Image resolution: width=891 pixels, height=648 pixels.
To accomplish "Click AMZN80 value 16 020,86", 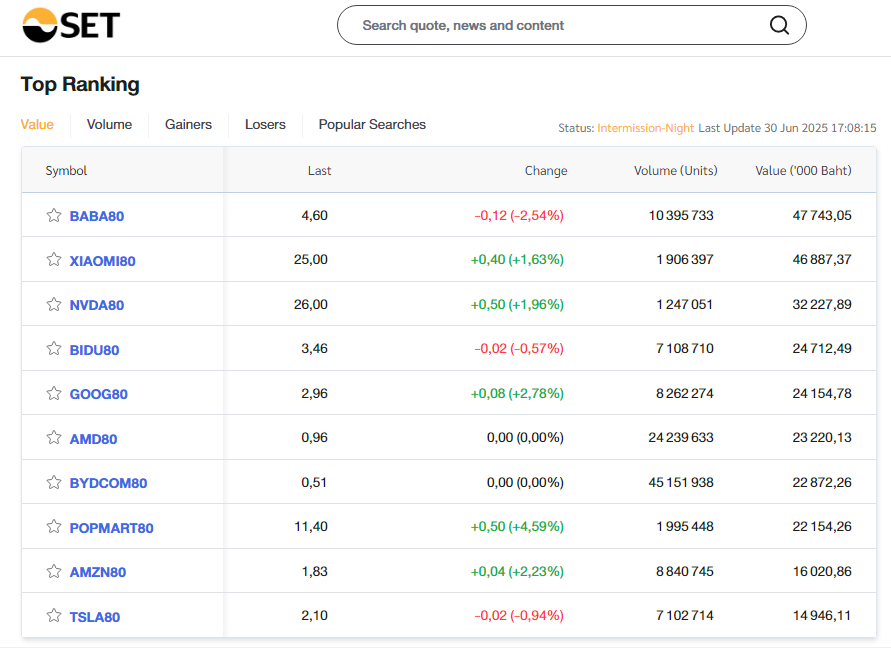I will [822, 571].
